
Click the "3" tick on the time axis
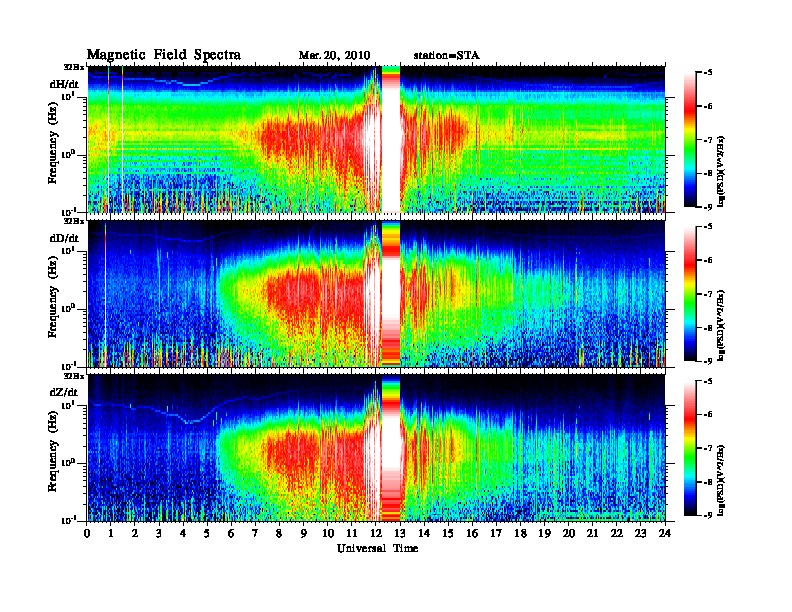click(159, 533)
